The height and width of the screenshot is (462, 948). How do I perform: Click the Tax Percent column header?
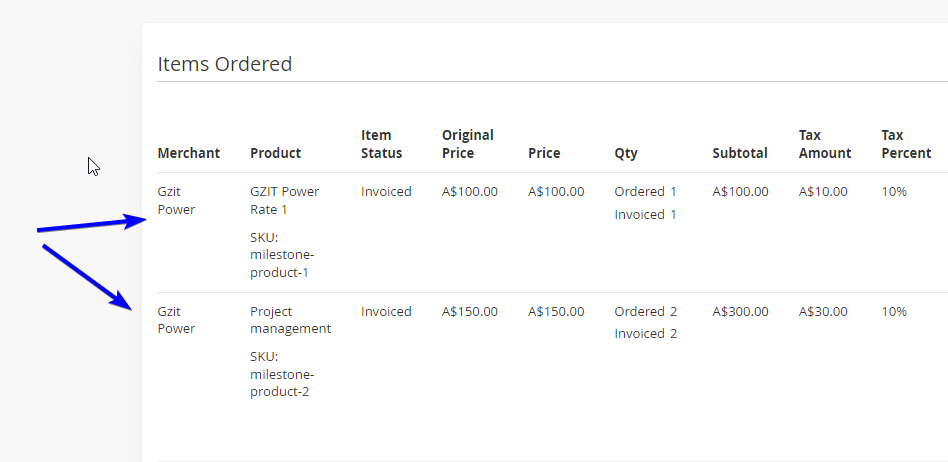click(x=906, y=144)
